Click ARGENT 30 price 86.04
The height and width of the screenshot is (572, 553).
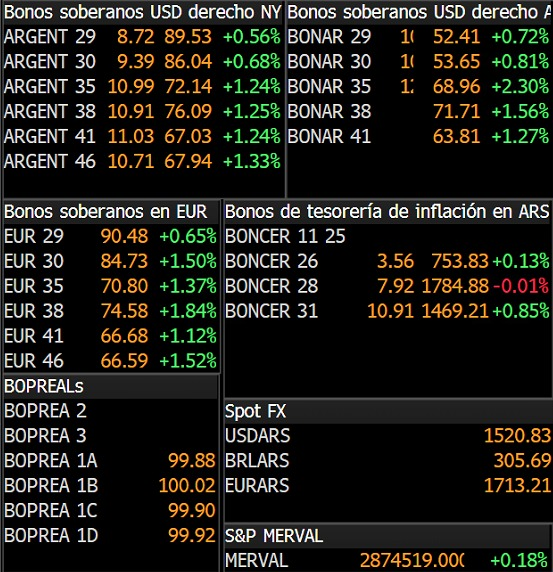(188, 62)
